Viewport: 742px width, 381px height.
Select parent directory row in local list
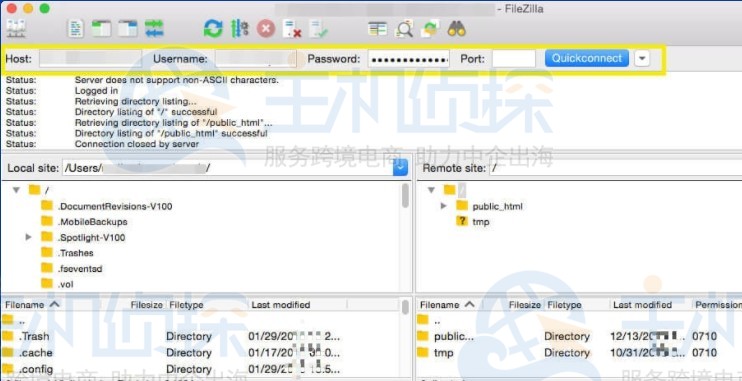199,320
